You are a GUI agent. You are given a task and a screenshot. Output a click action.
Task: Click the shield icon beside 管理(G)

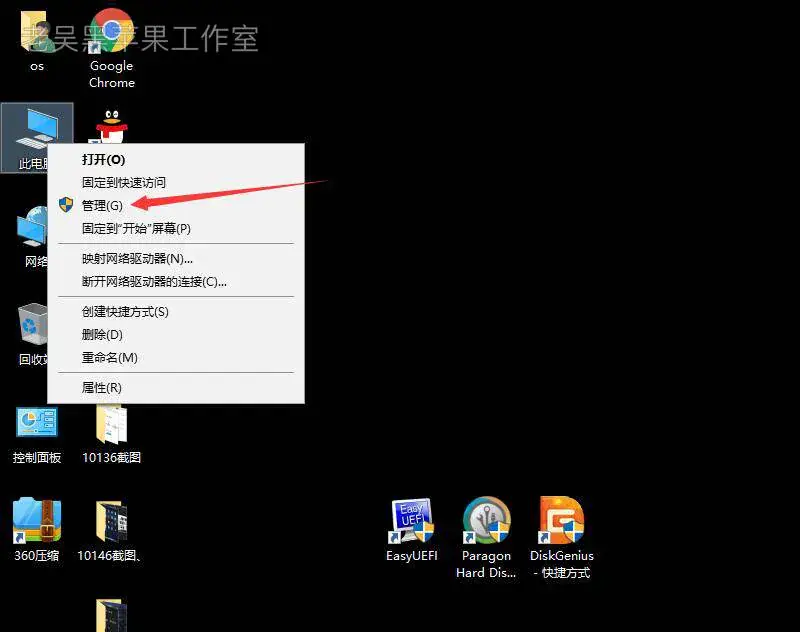coord(66,205)
